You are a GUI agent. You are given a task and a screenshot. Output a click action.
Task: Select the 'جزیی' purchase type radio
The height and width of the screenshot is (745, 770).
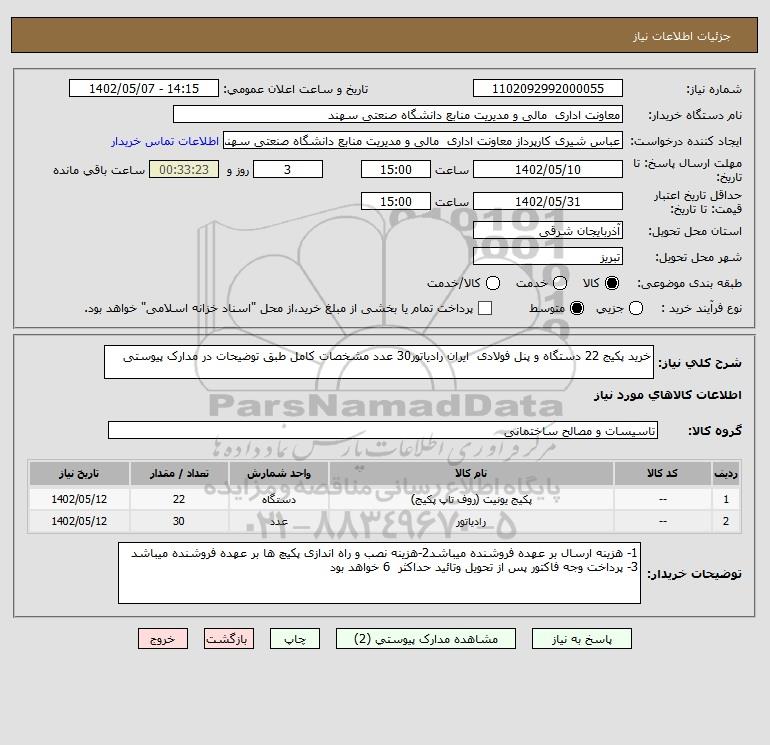point(636,308)
